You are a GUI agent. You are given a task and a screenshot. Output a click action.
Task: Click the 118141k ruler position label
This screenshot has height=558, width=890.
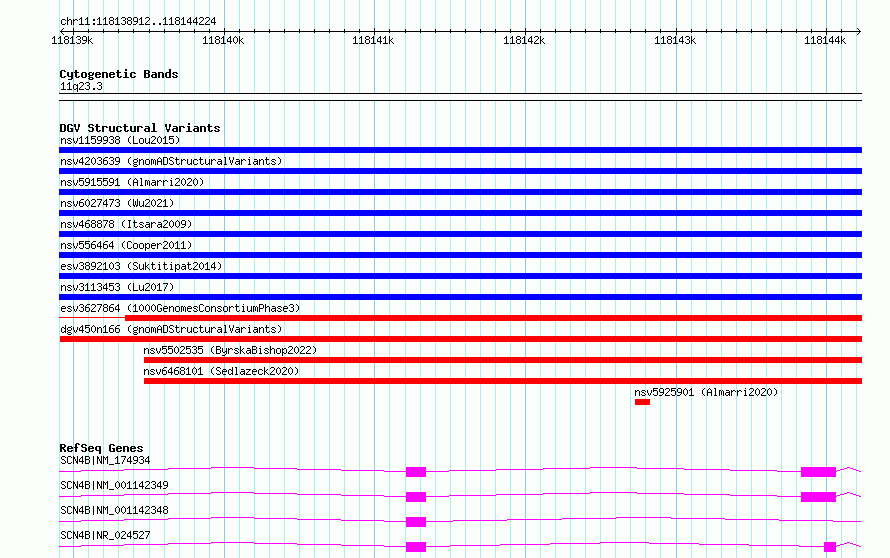tap(373, 40)
